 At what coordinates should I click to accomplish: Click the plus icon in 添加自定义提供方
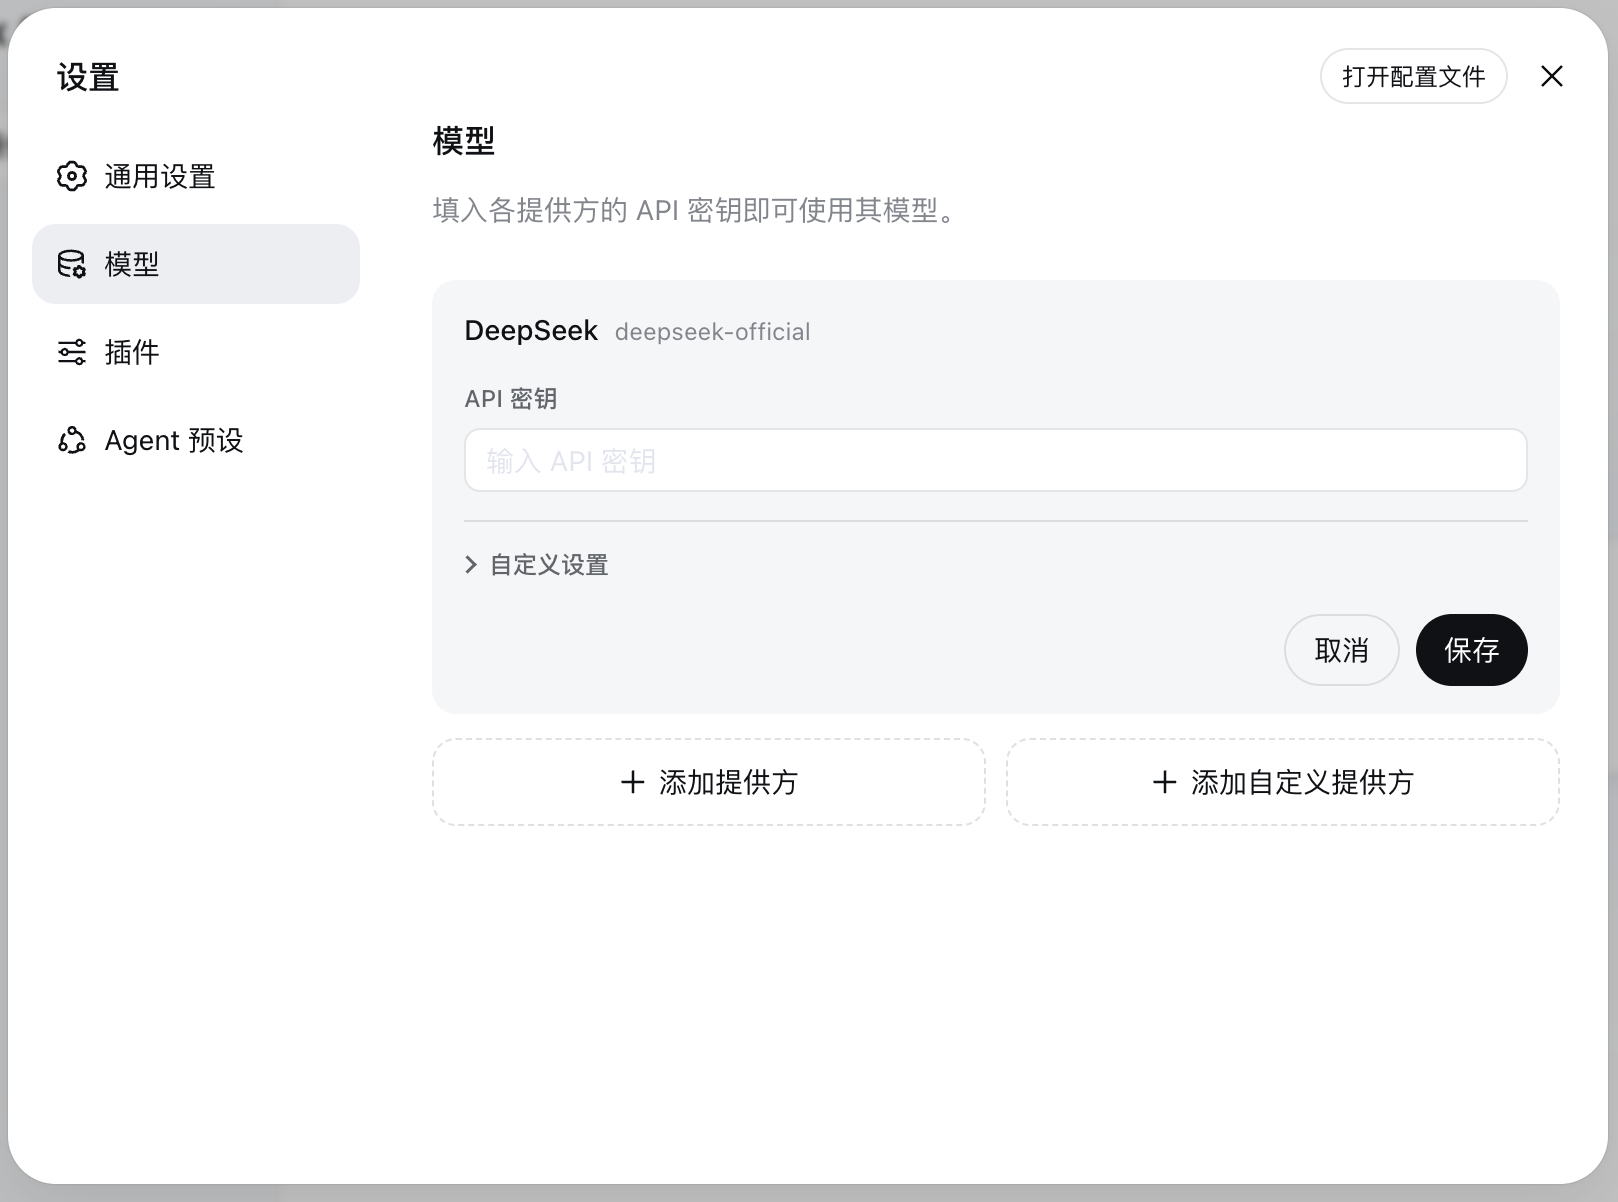click(1164, 782)
